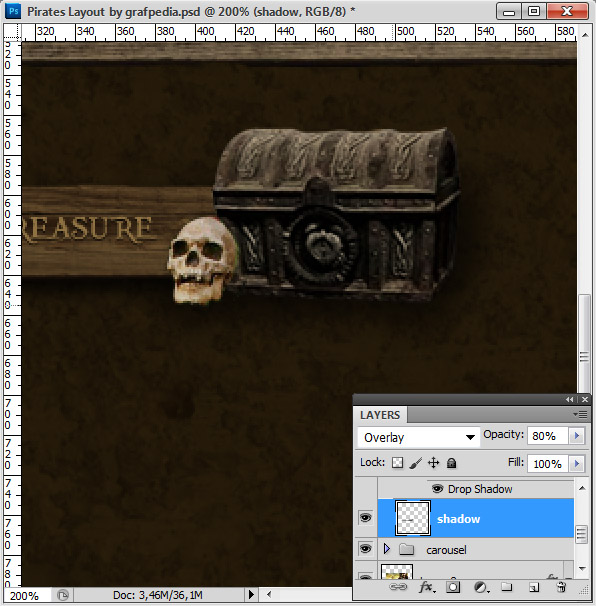The width and height of the screenshot is (596, 606).
Task: Toggle Lock position move-arrows icon
Action: coord(434,463)
